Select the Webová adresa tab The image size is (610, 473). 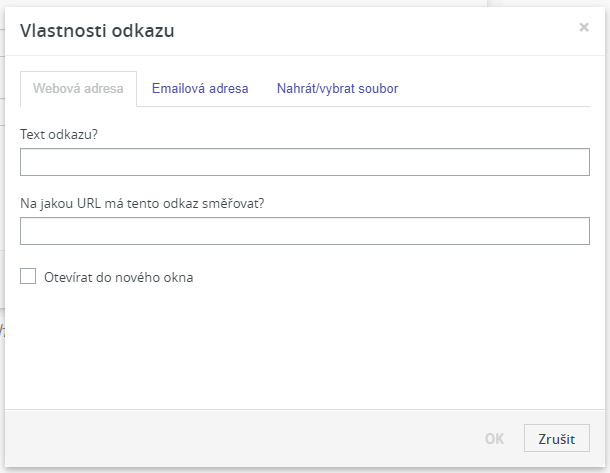click(x=78, y=89)
